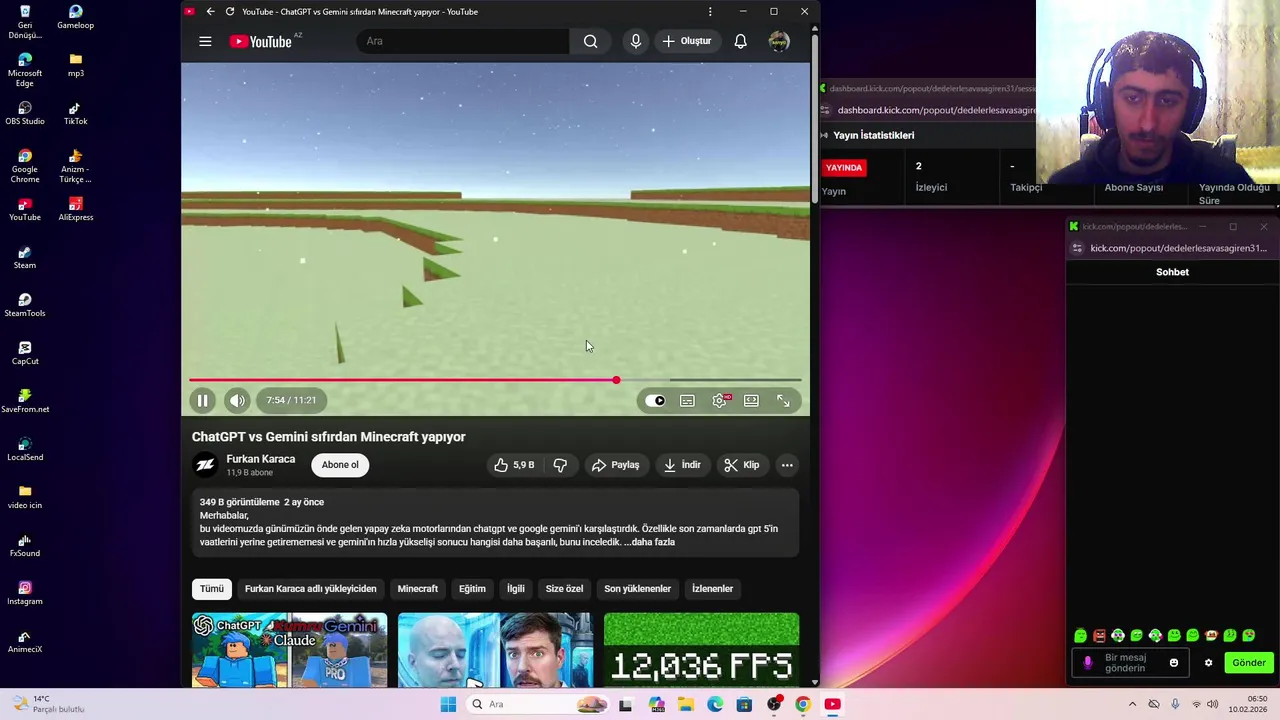Select the Furkan Karaca adlı yükleyiciden chip
The image size is (1280, 720).
coord(311,589)
